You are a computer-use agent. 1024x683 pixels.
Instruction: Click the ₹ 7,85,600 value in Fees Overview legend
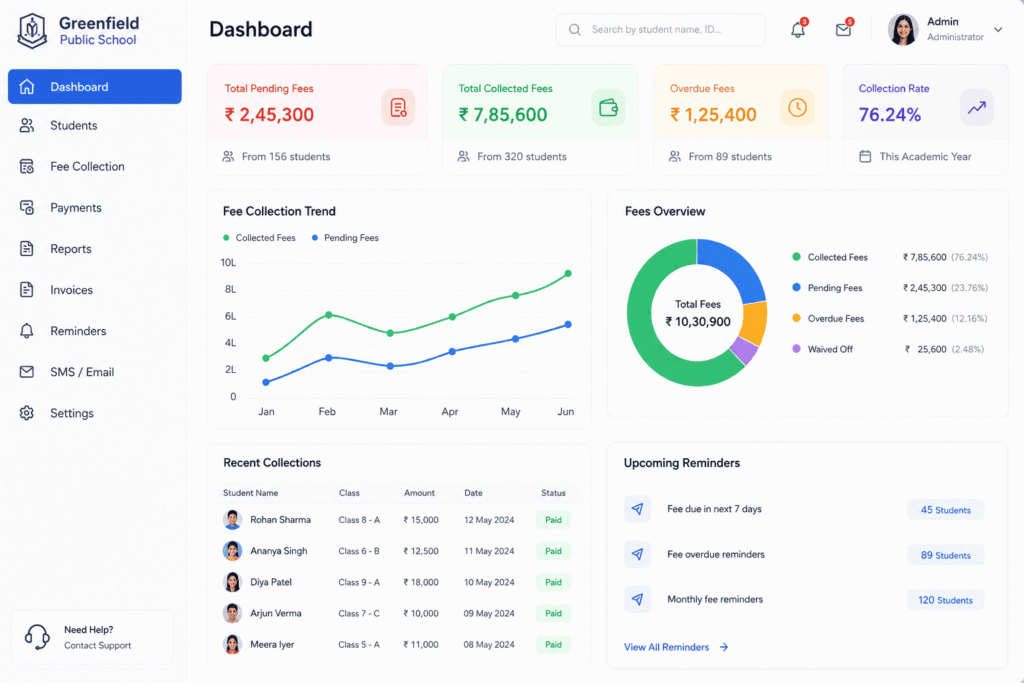[924, 257]
